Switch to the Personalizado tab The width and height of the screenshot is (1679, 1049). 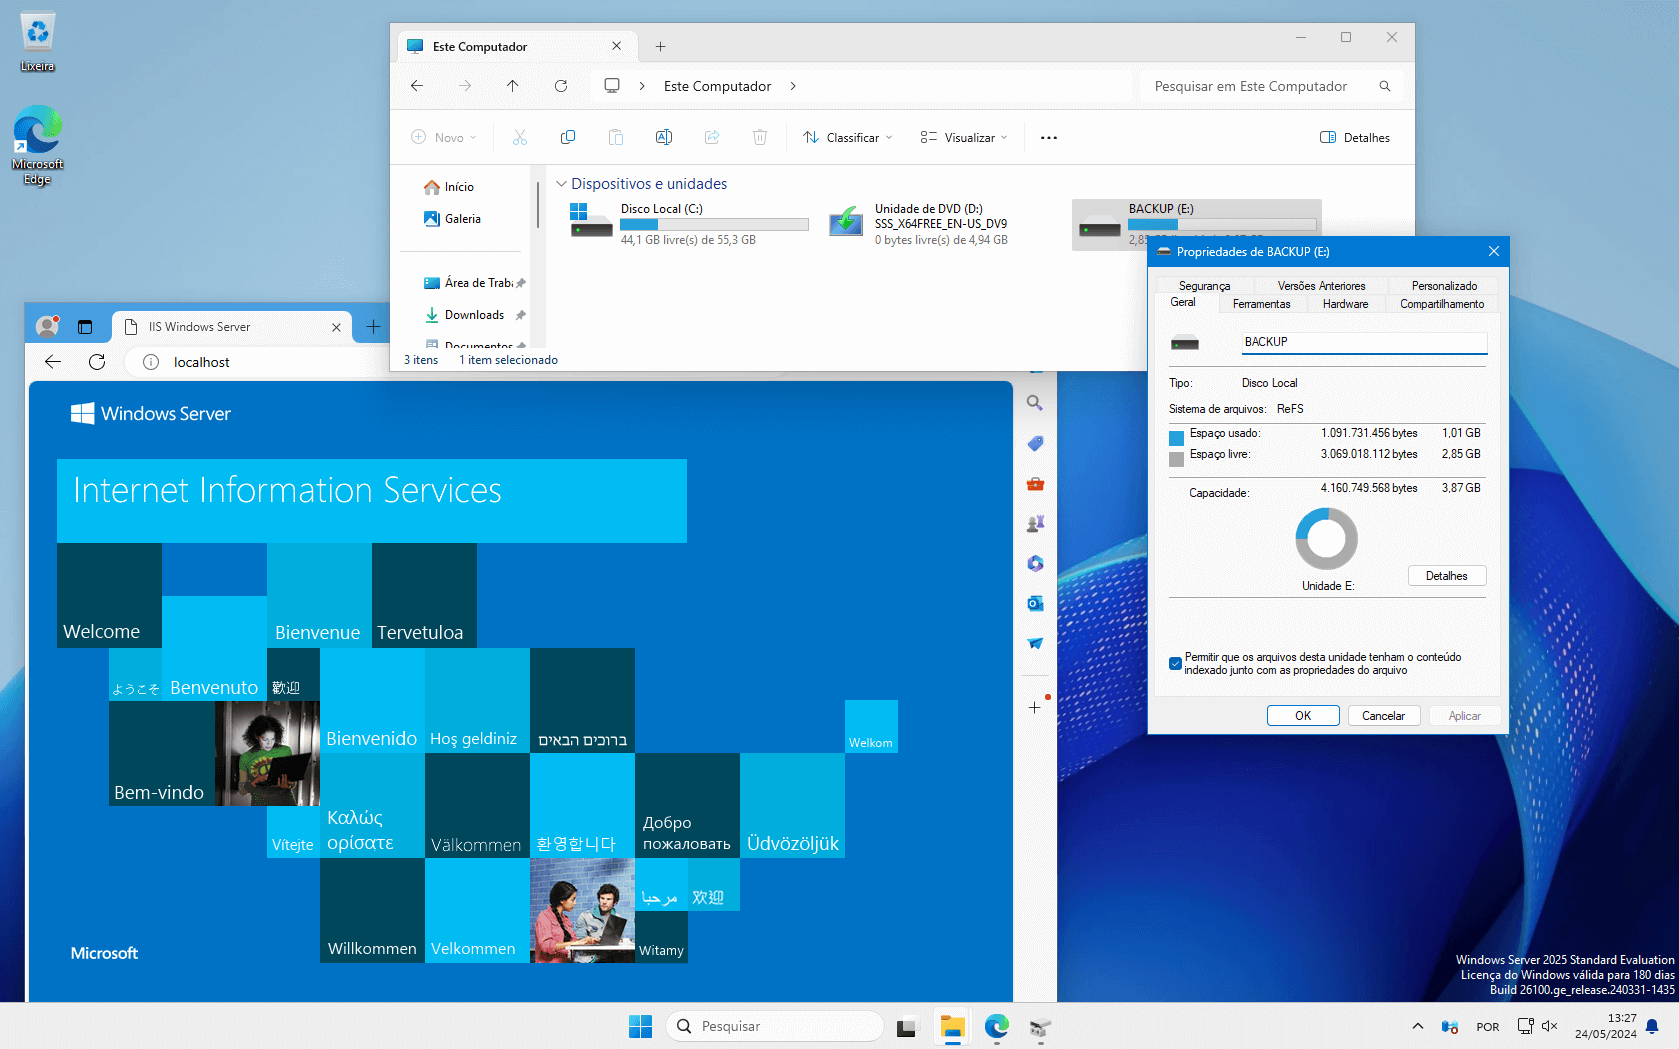coord(1444,286)
